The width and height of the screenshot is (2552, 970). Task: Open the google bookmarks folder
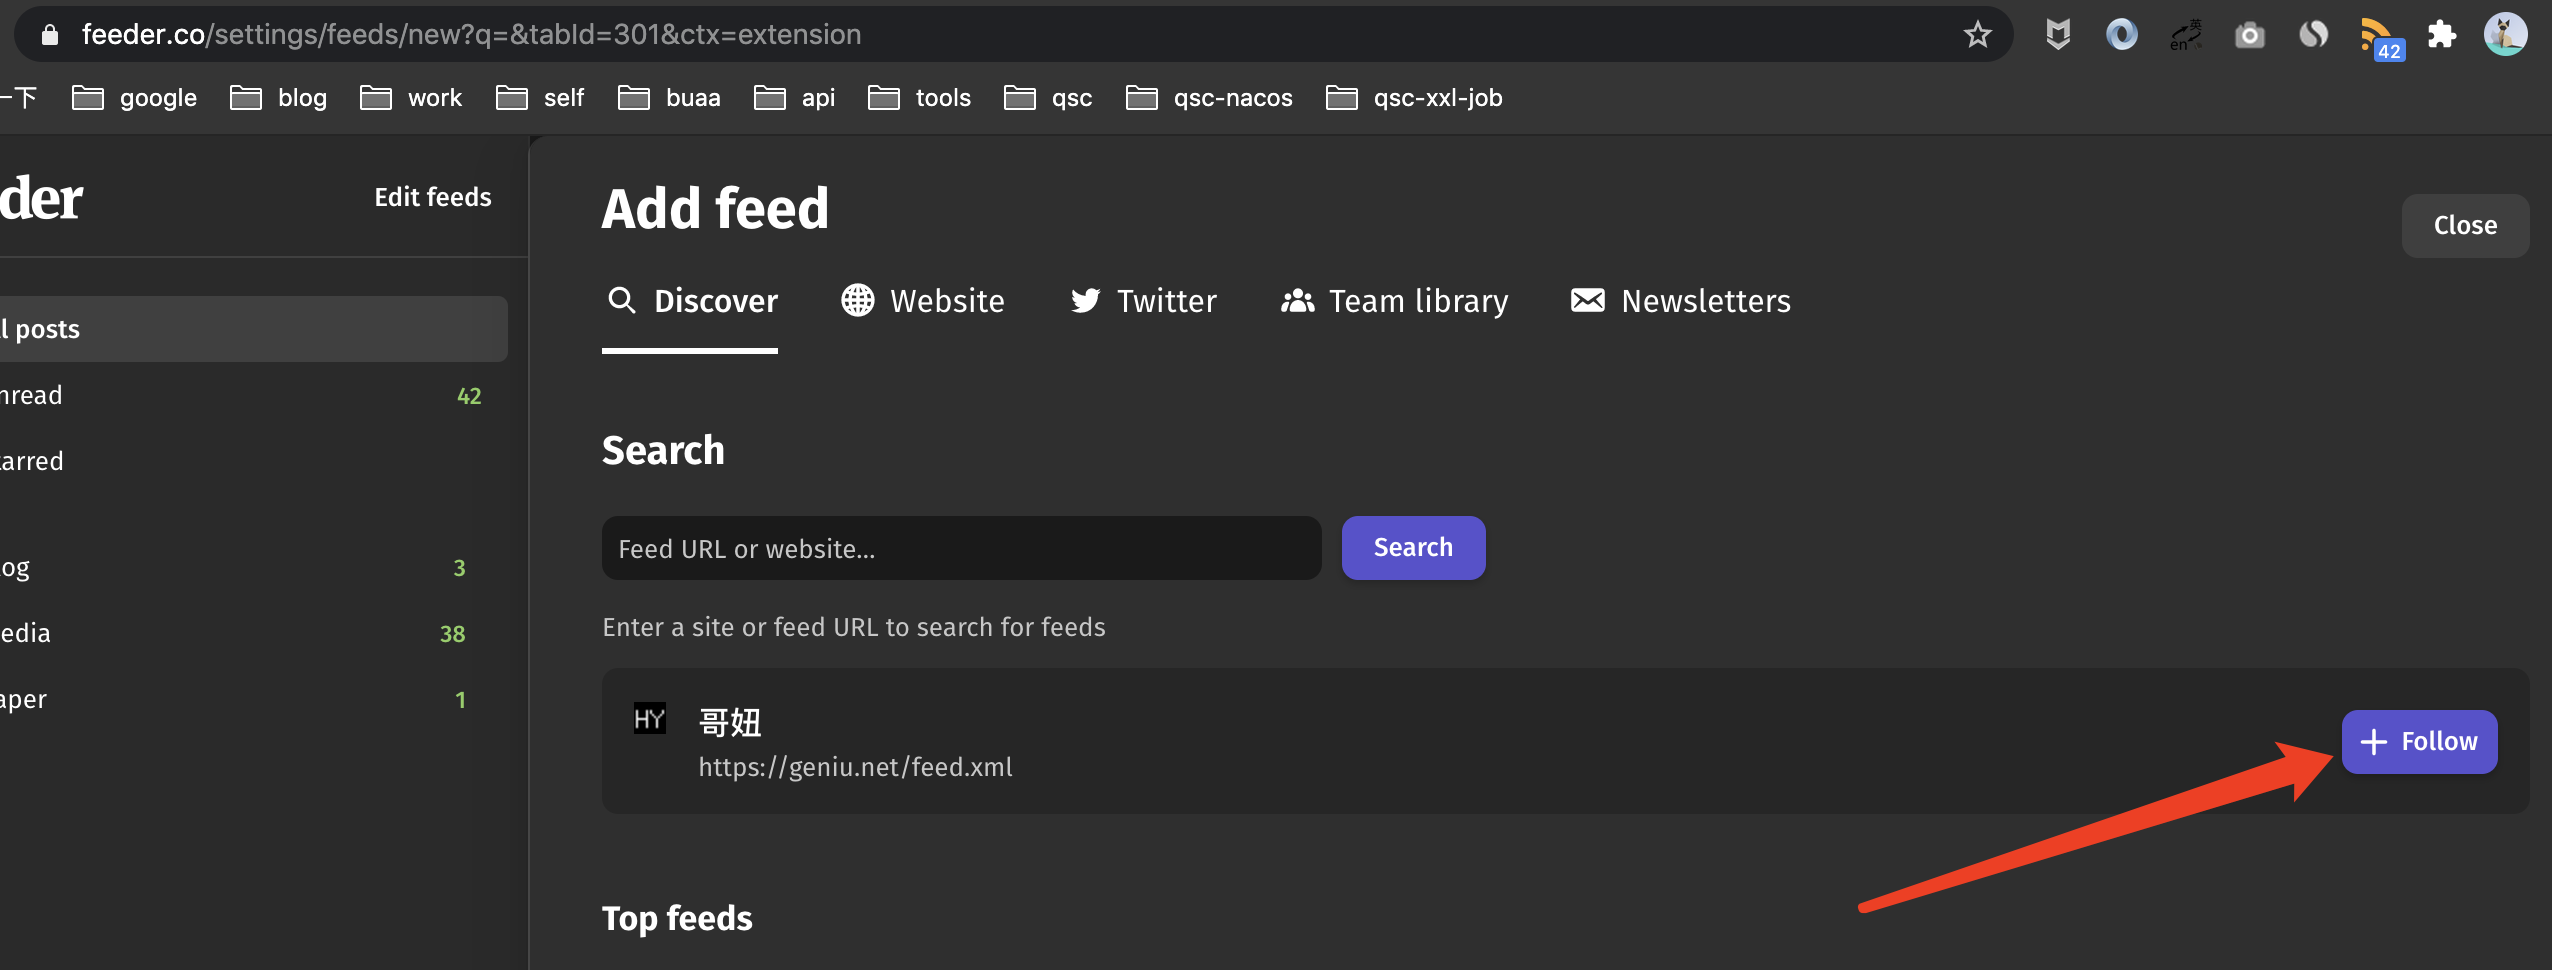coord(135,98)
